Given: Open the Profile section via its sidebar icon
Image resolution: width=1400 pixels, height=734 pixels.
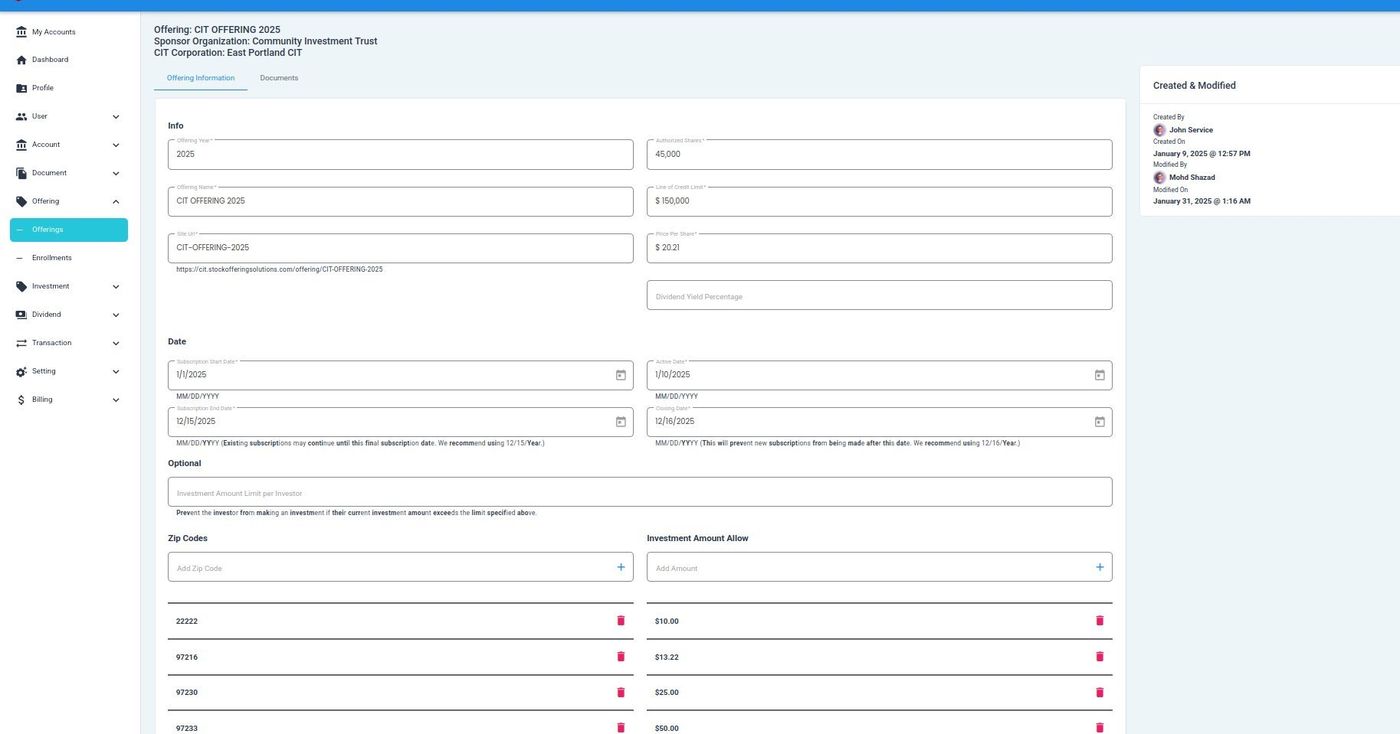Looking at the screenshot, I should click(20, 88).
